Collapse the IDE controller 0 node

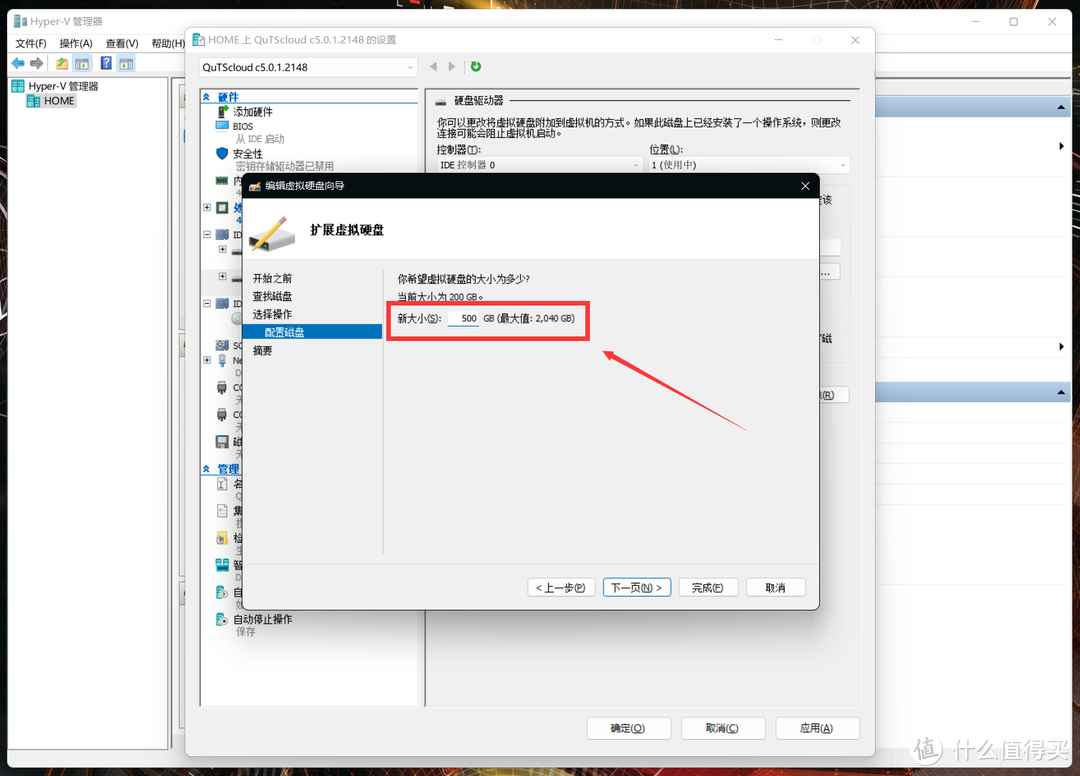(207, 234)
